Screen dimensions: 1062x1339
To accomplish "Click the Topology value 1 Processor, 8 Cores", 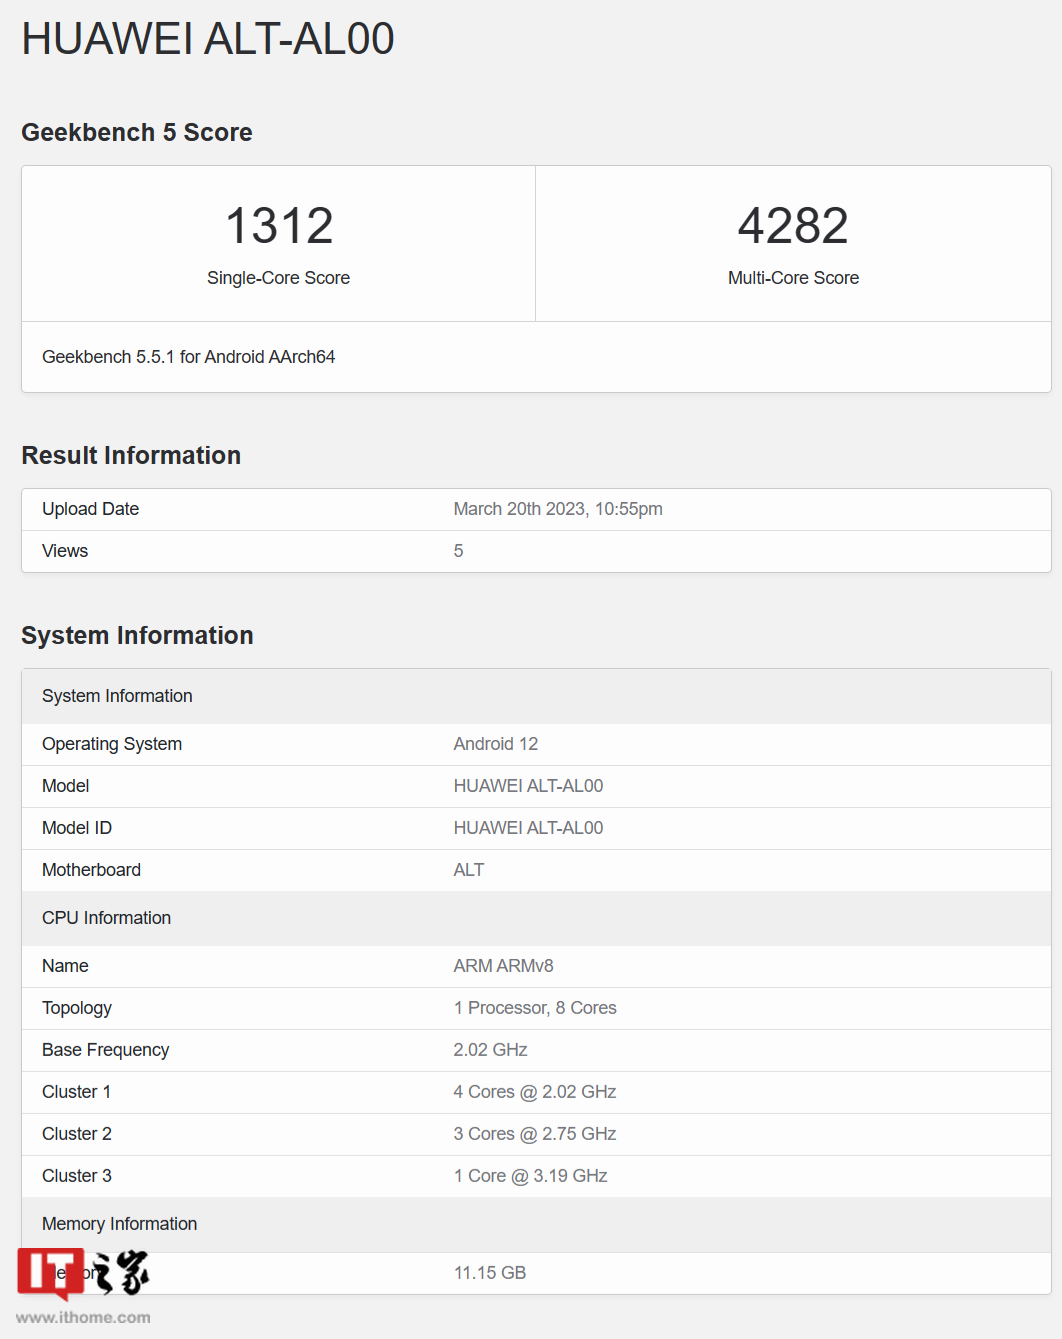I will click(x=534, y=1008).
